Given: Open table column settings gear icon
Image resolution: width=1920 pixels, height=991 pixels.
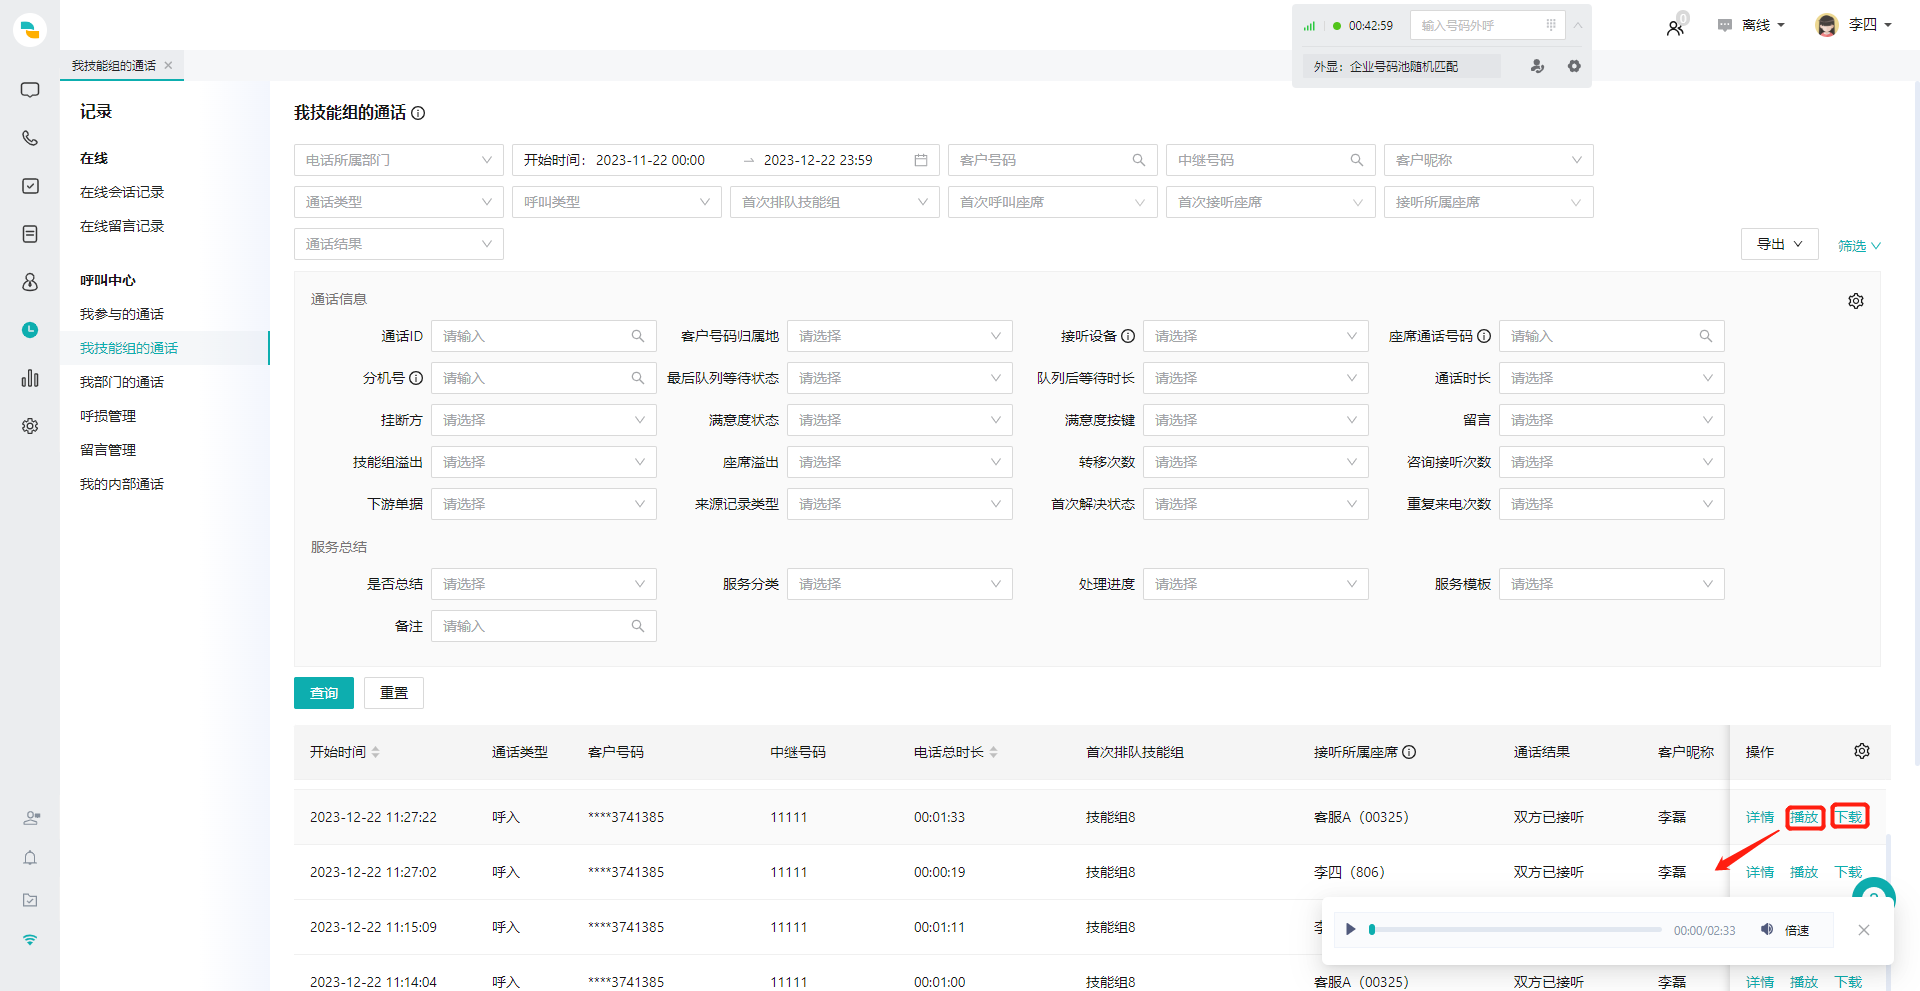Looking at the screenshot, I should click(1862, 751).
